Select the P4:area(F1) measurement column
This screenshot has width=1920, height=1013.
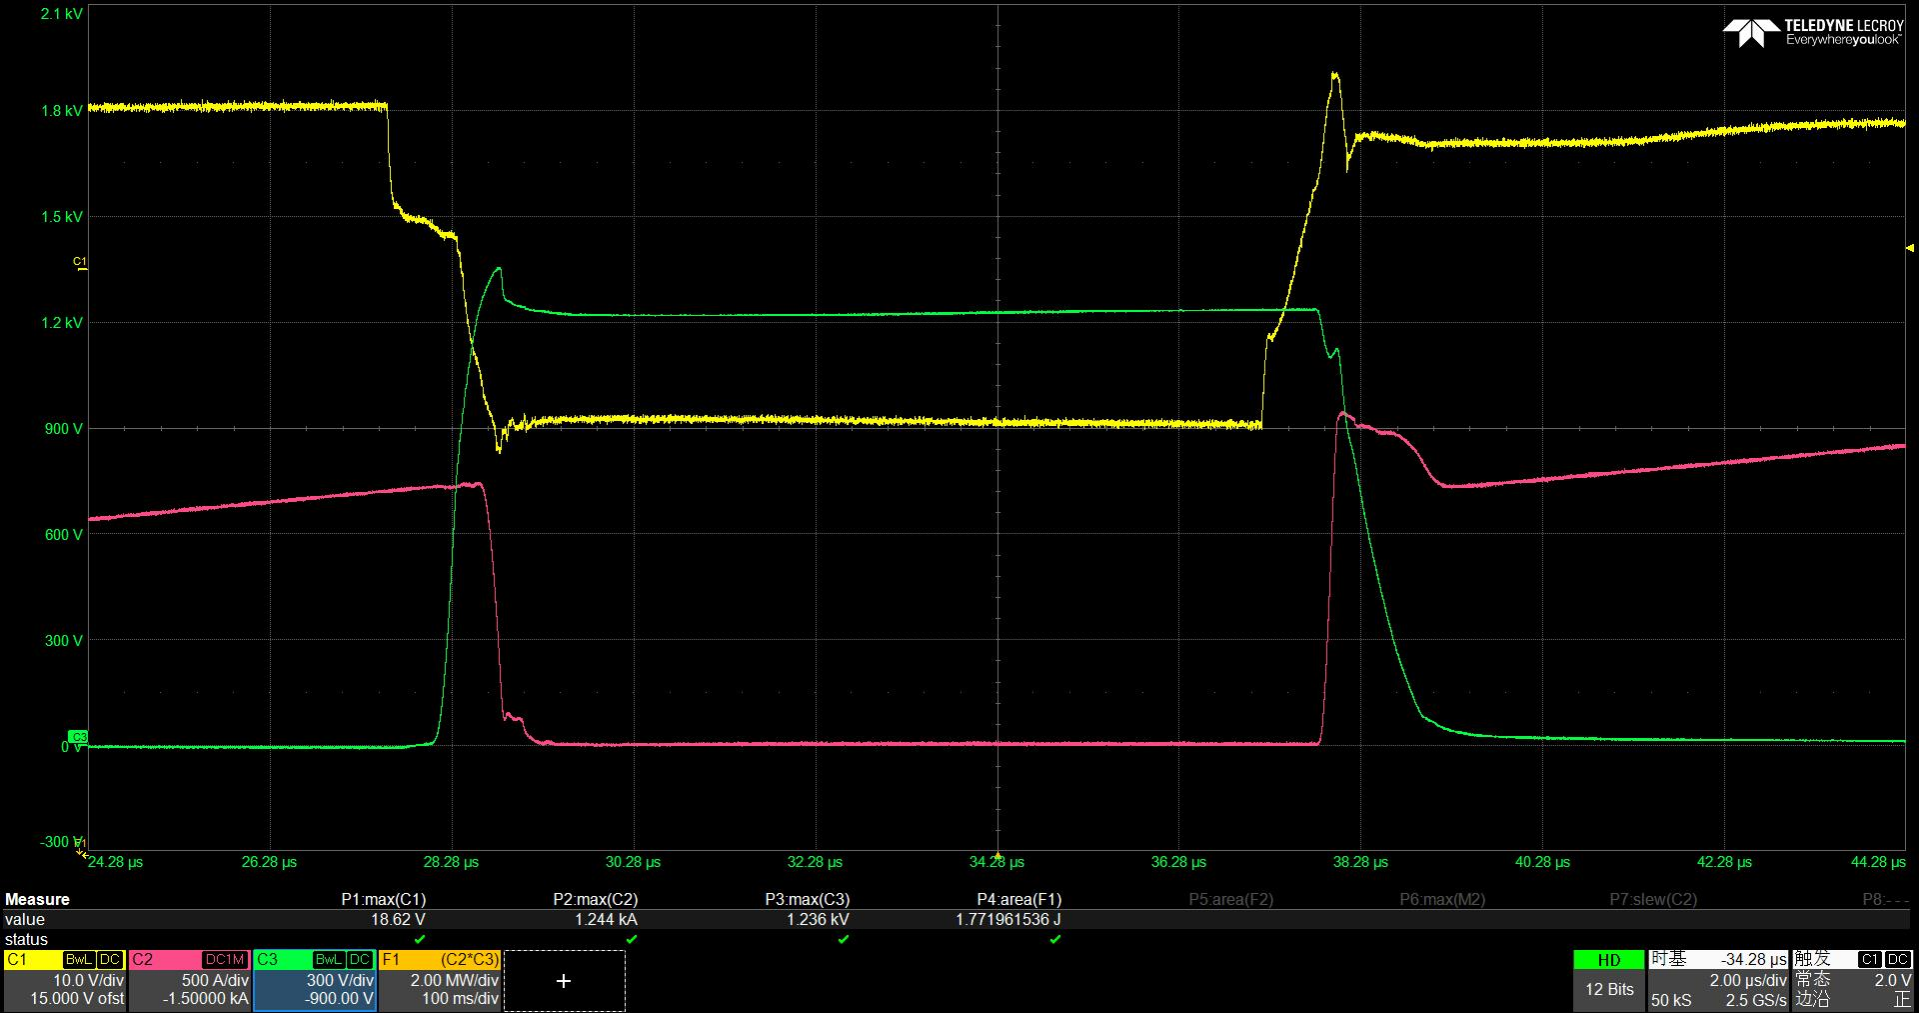(x=1019, y=899)
